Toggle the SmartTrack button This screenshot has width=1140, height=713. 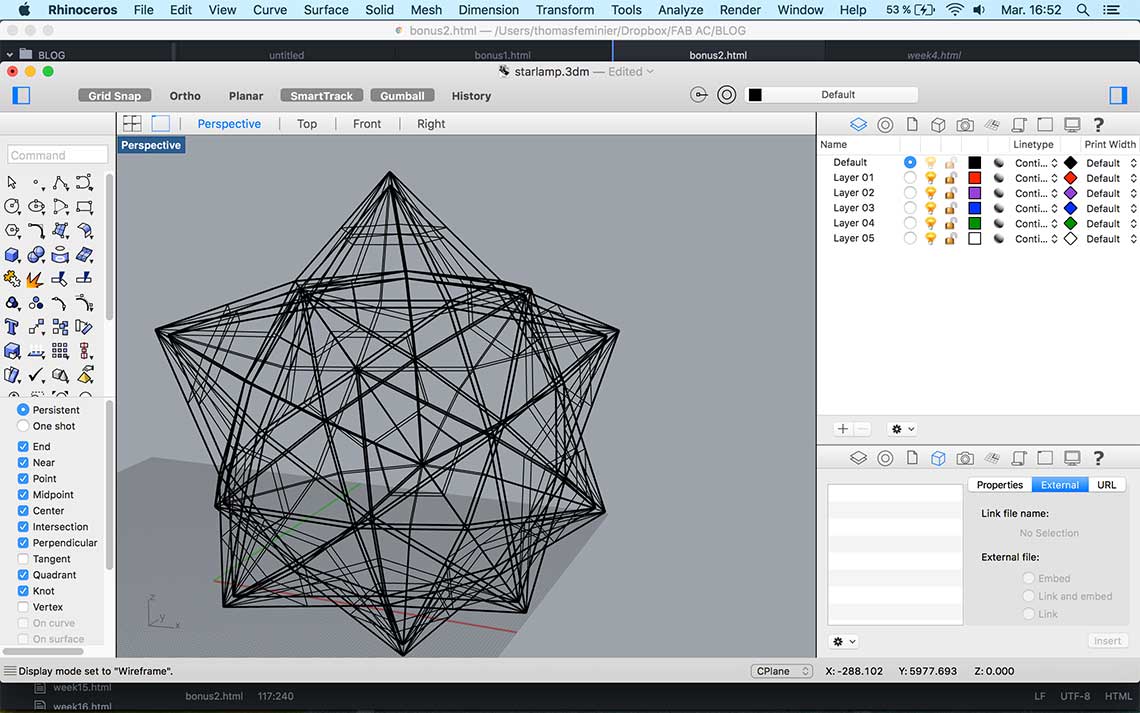coord(321,95)
